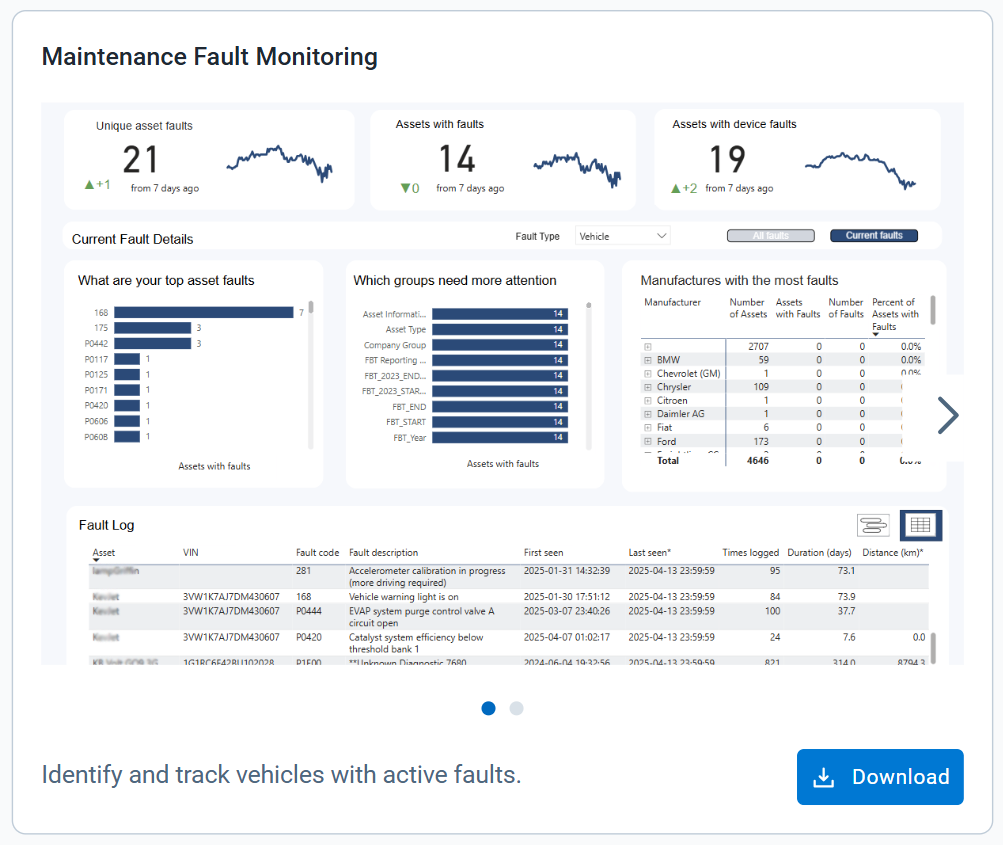Click the first carousel navigation dot
Image resolution: width=1003 pixels, height=845 pixels.
[488, 708]
